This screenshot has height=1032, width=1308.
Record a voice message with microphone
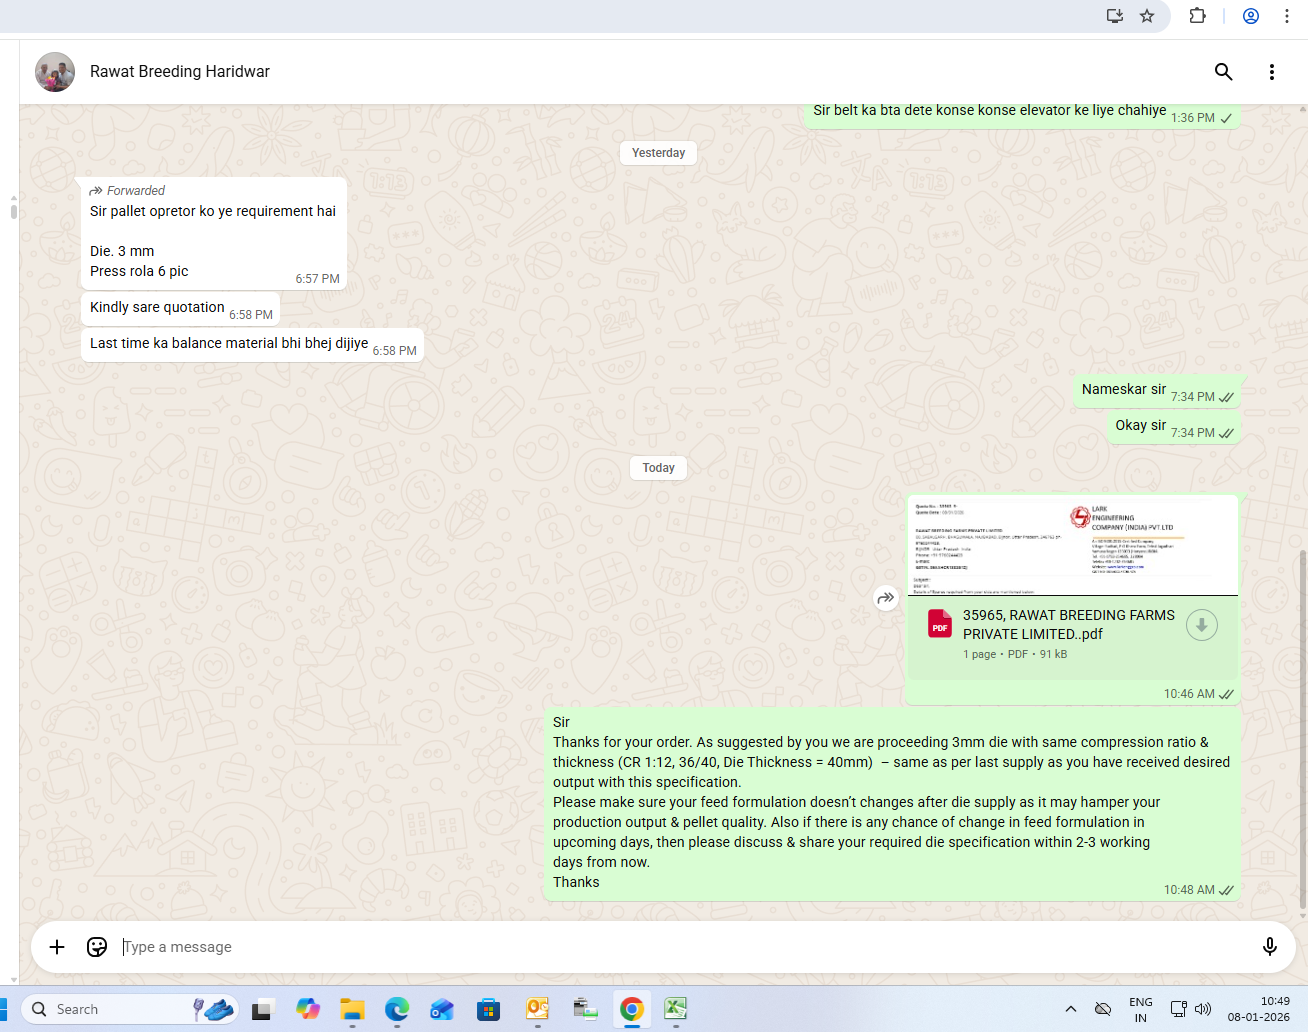[1269, 947]
